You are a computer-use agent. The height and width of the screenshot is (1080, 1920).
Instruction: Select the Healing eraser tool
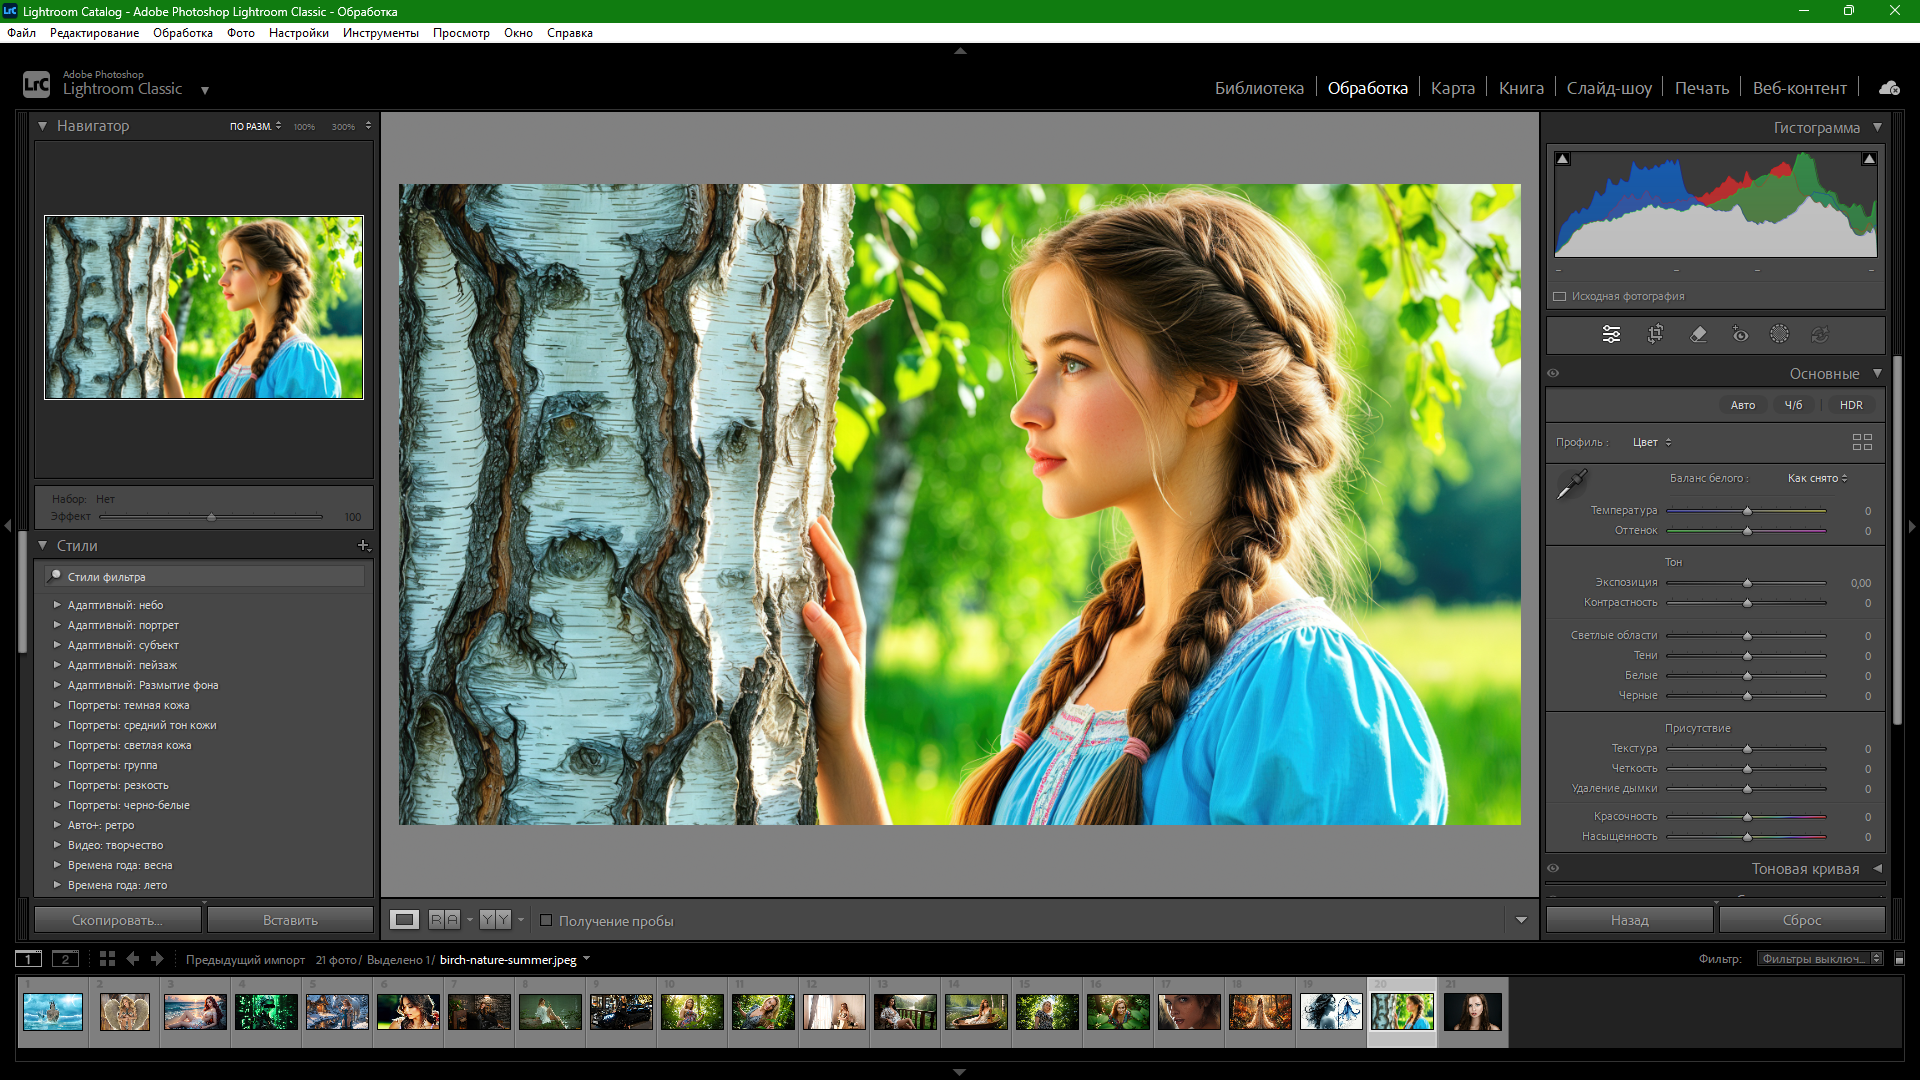pos(1698,334)
